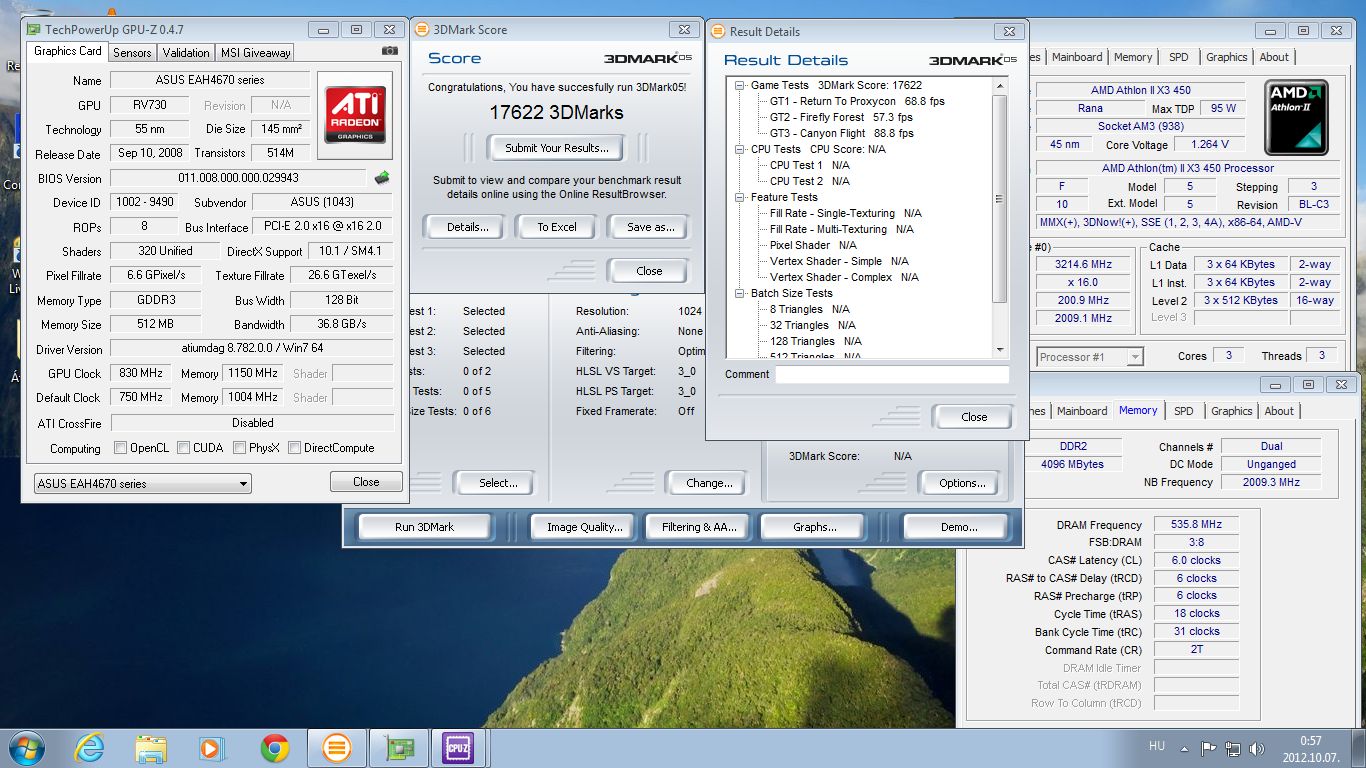
Task: Collapse the Game Tests tree node
Action: (740, 86)
